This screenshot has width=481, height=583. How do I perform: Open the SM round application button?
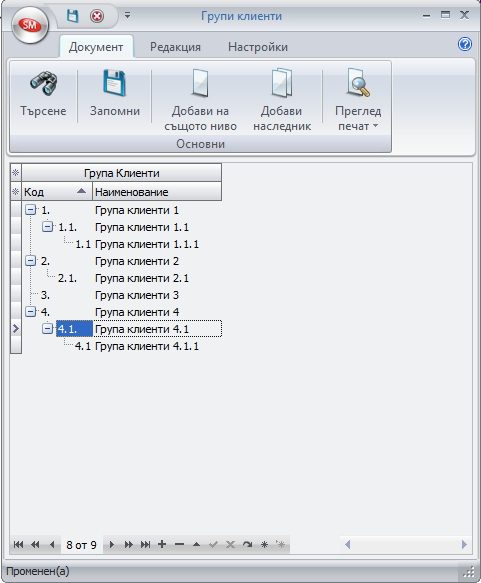[x=30, y=25]
